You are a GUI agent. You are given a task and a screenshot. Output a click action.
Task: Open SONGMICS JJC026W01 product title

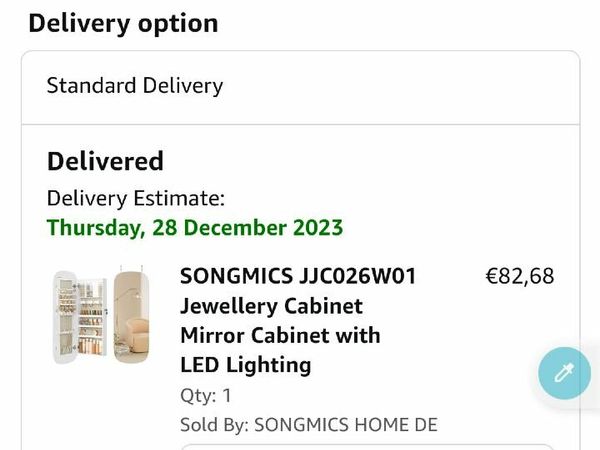297,276
